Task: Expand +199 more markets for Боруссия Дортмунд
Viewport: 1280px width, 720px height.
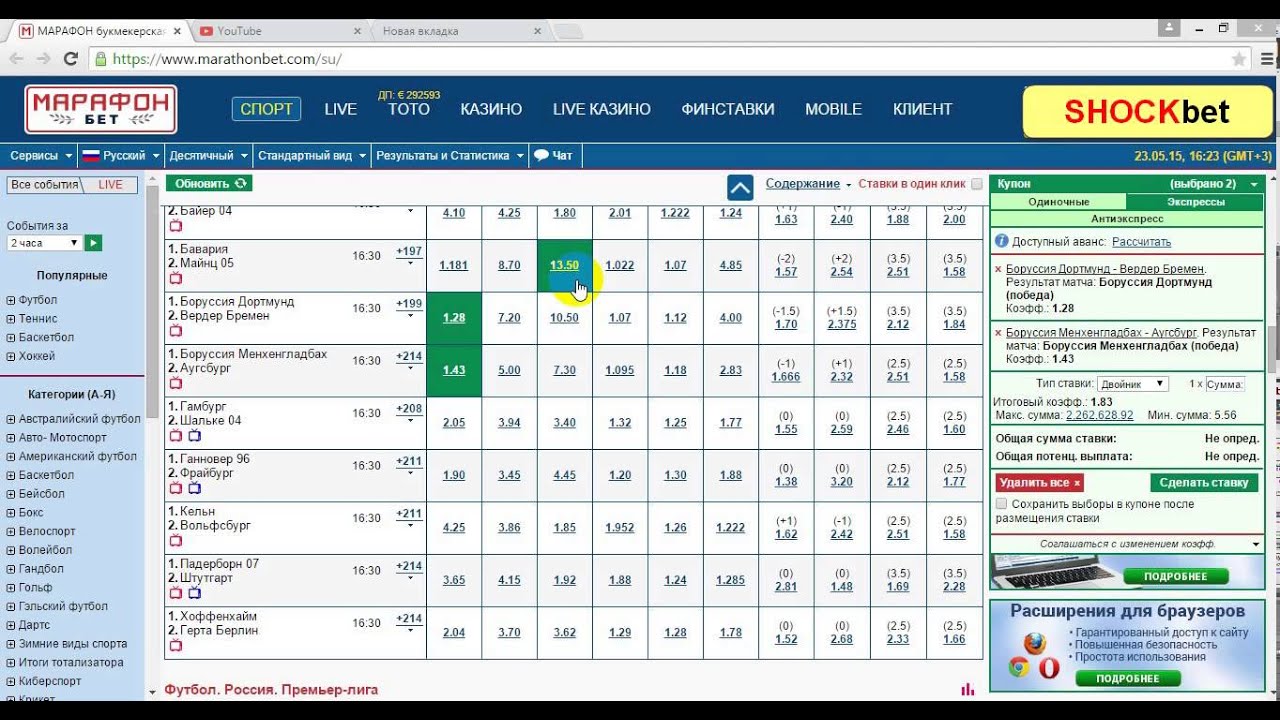Action: click(x=409, y=308)
